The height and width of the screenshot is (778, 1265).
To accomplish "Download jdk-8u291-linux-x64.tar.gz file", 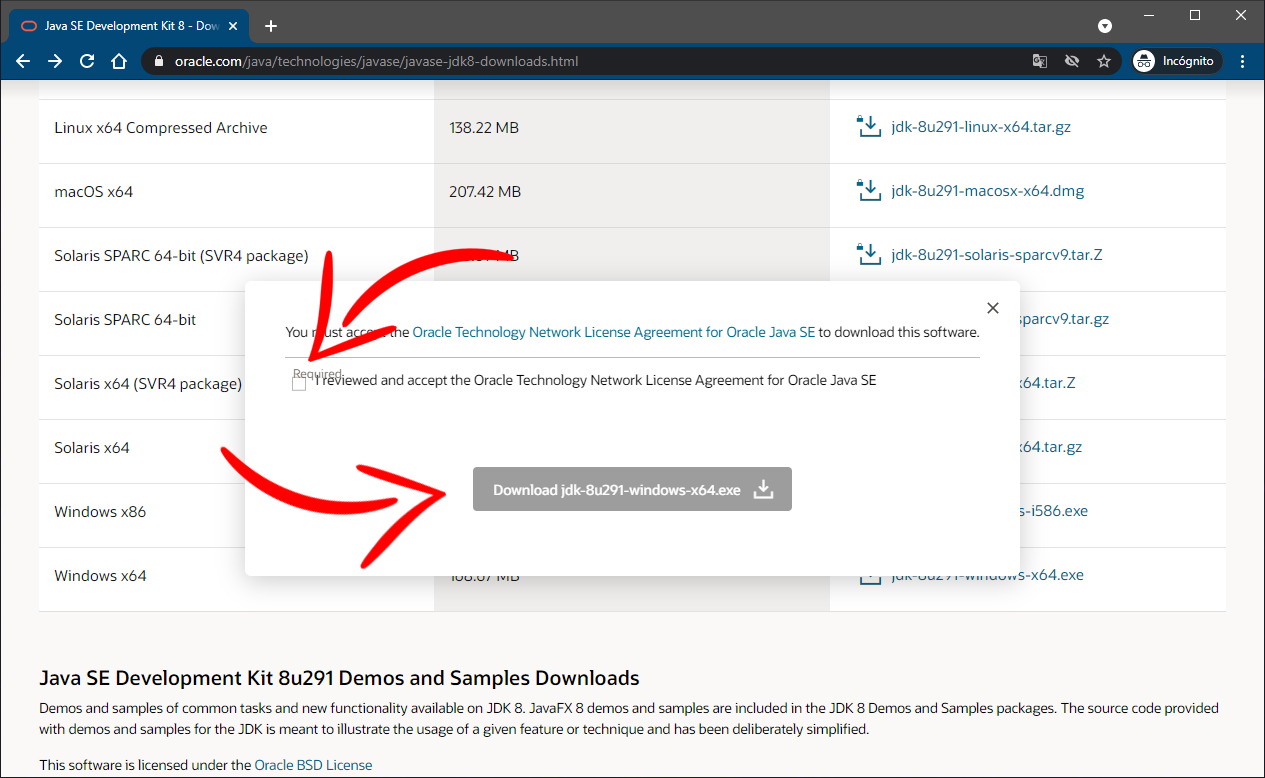I will [981, 127].
